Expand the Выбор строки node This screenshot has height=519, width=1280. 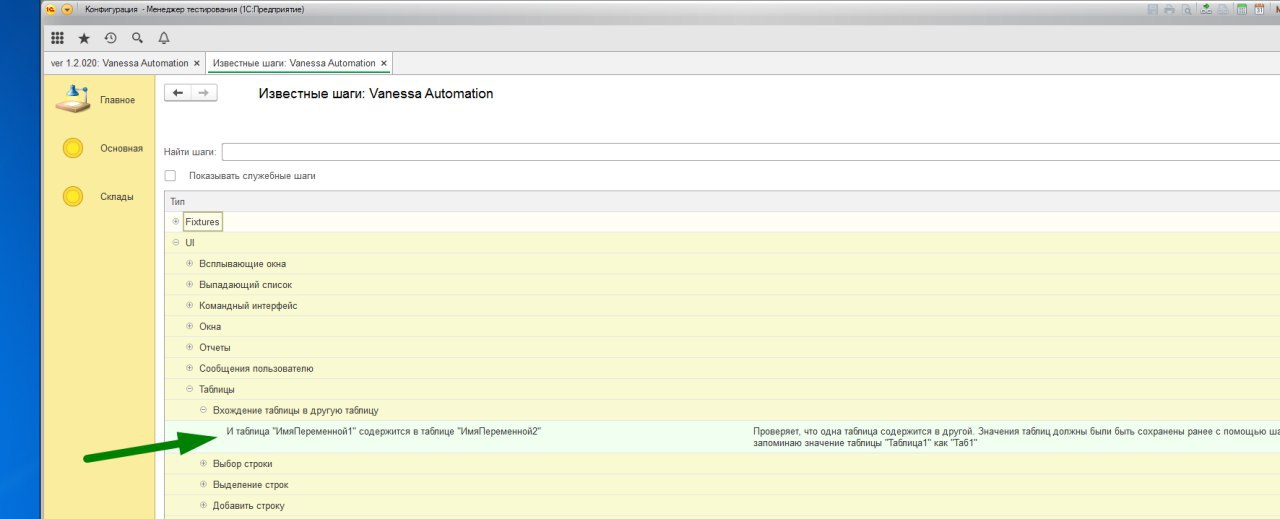[x=203, y=463]
